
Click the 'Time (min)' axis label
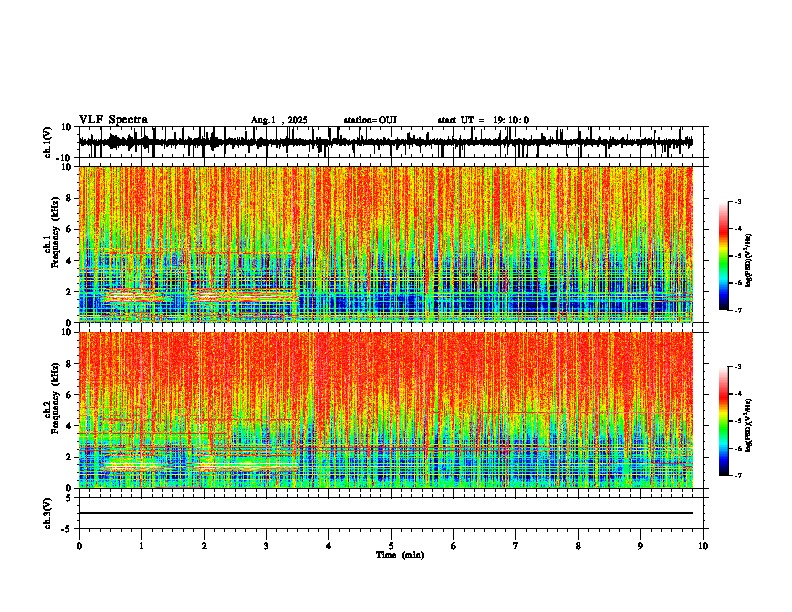(x=400, y=555)
